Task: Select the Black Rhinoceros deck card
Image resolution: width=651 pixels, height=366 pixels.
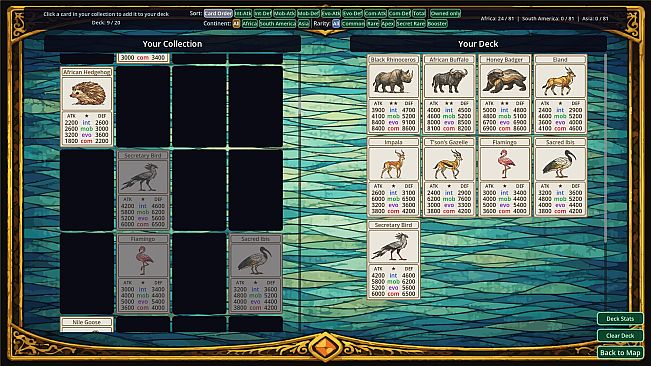Action: tap(393, 94)
